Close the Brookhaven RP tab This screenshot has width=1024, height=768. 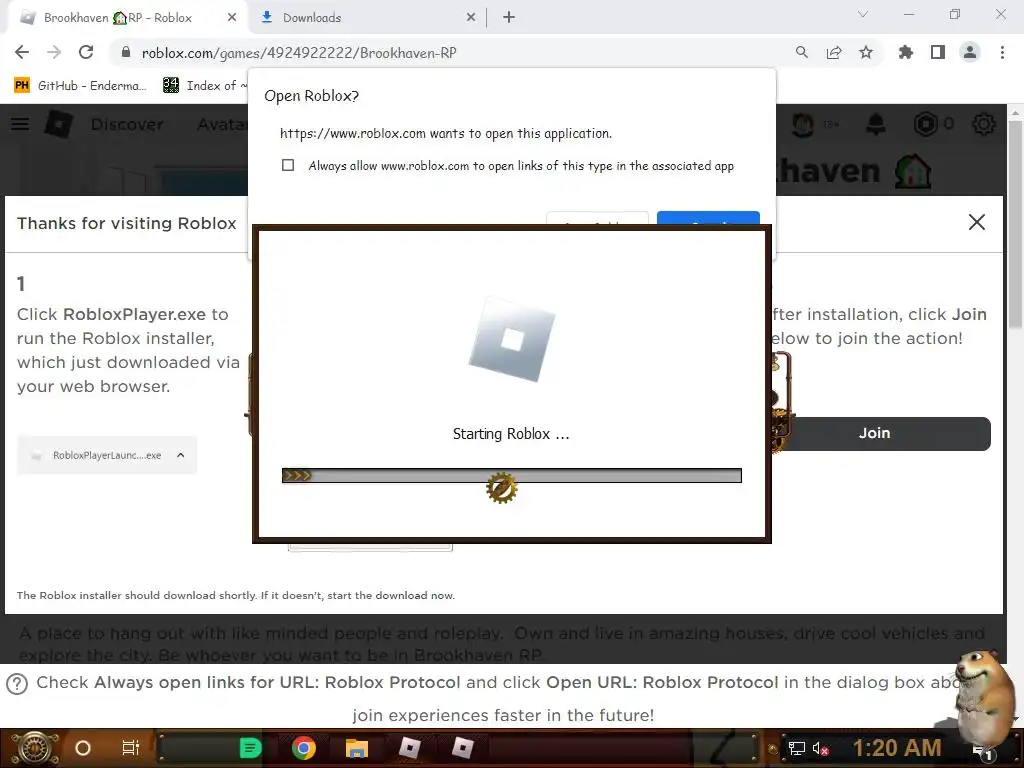coord(232,18)
